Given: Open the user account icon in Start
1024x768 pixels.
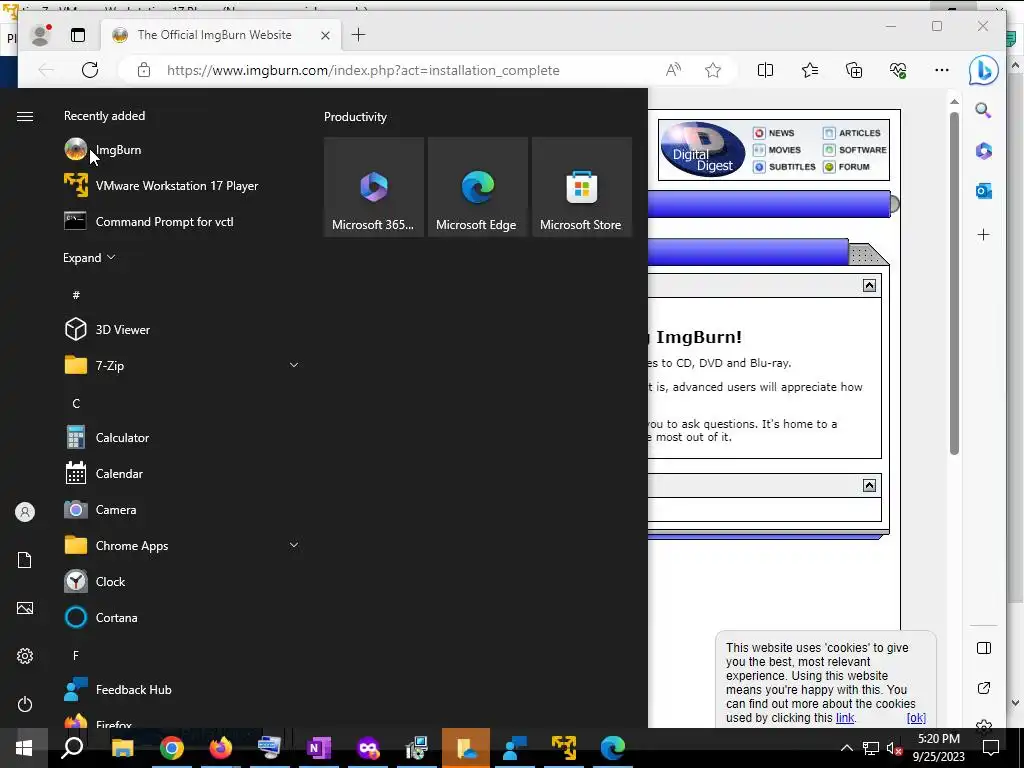Looking at the screenshot, I should [x=25, y=512].
